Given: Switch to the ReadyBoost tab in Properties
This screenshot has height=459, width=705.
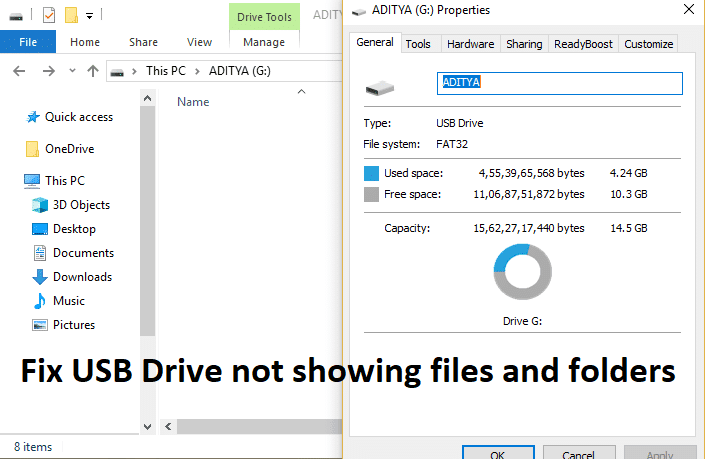Looking at the screenshot, I should click(583, 44).
